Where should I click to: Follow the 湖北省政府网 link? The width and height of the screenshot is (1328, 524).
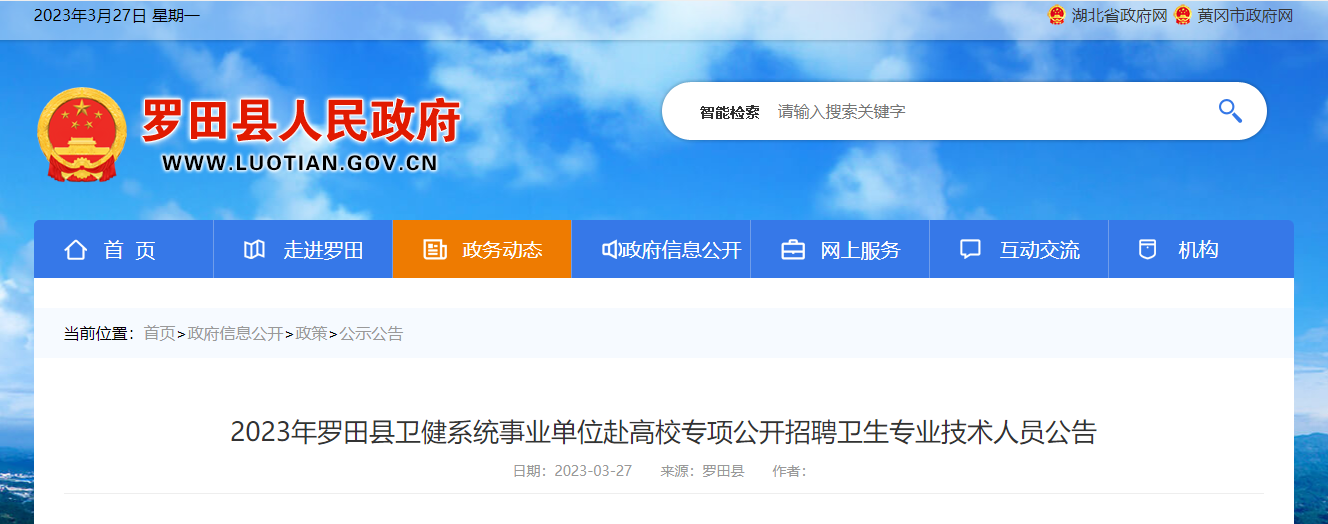[1119, 16]
